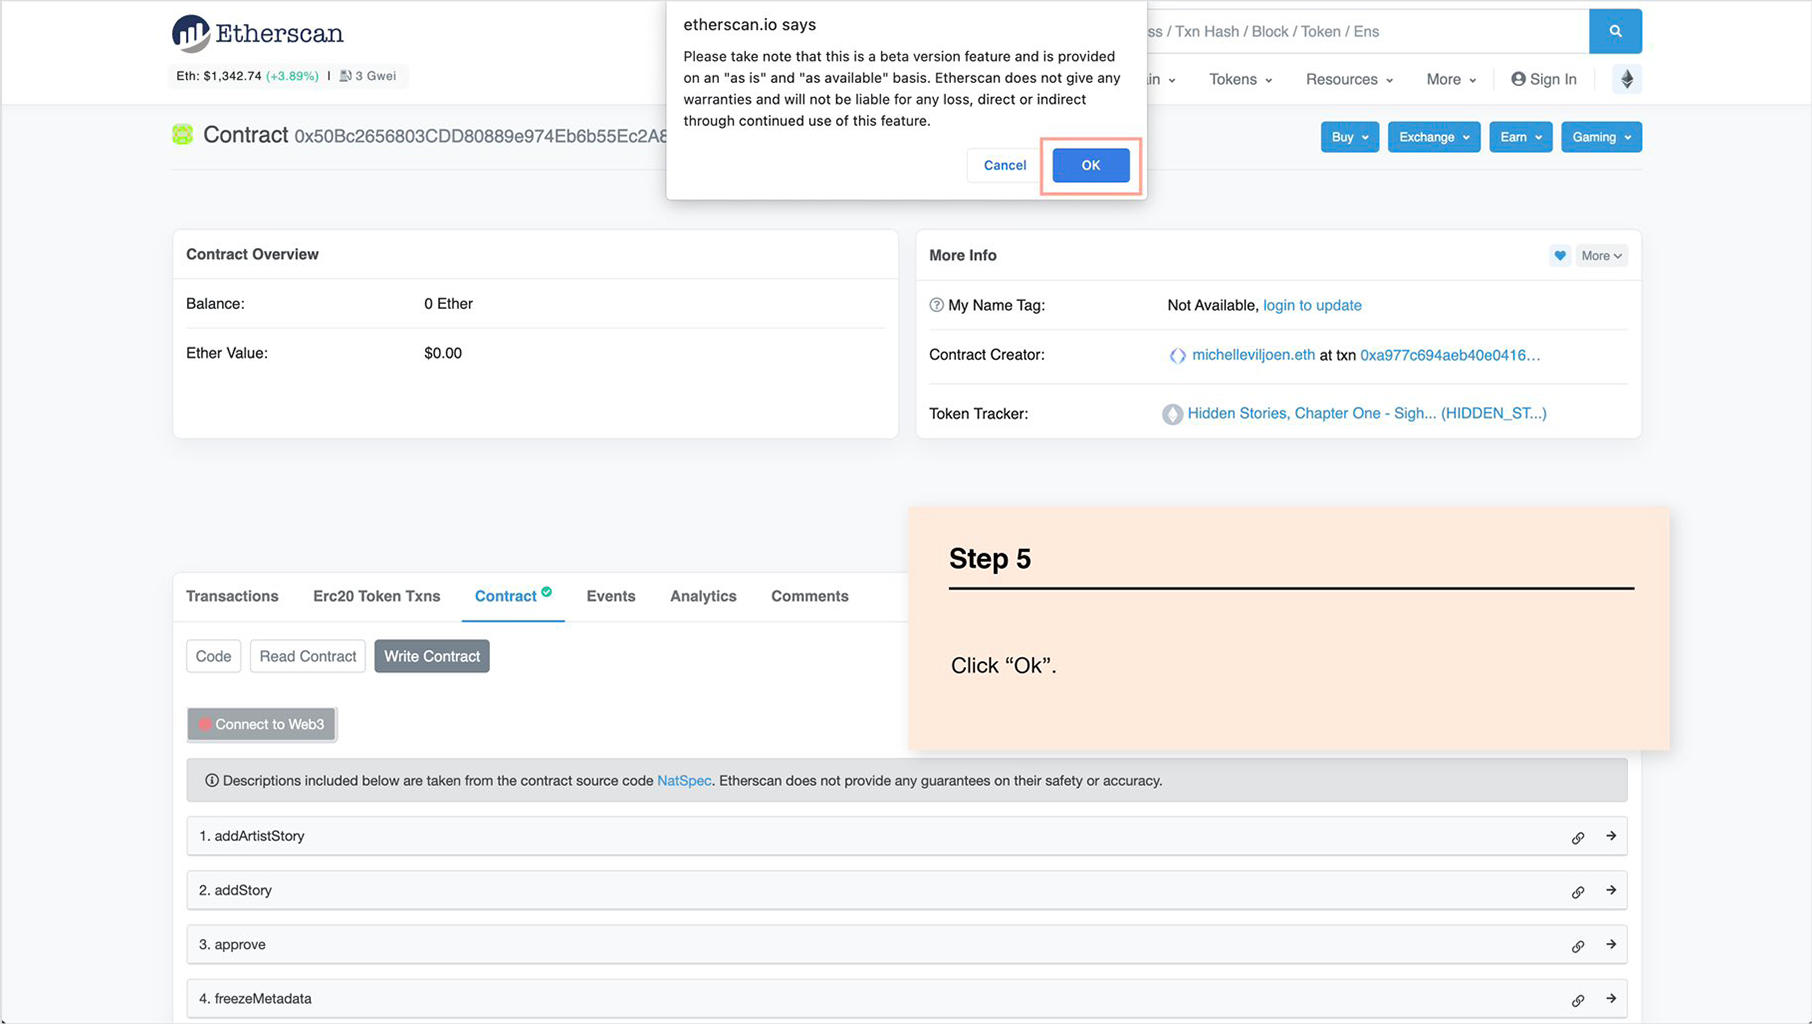Open the Gaming dropdown

click(1601, 137)
